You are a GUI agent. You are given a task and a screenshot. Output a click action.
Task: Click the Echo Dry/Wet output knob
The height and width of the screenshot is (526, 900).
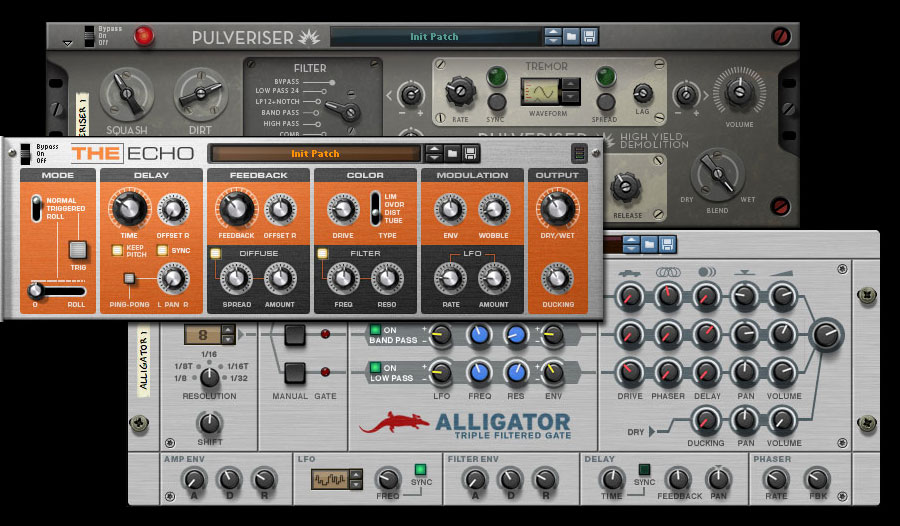(557, 208)
